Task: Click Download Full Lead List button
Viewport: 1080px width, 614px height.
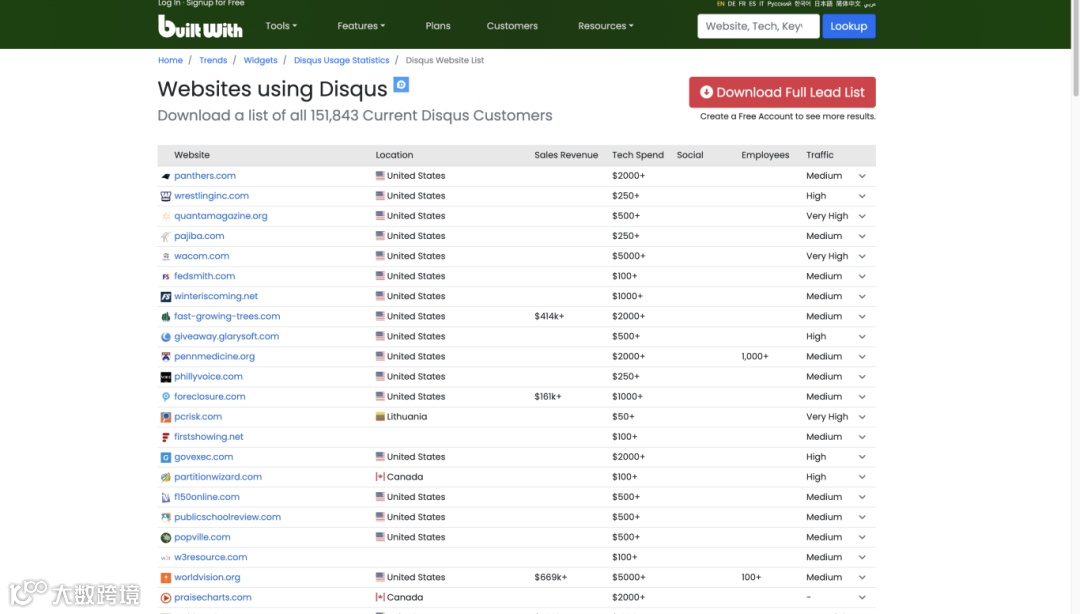Action: coord(782,92)
